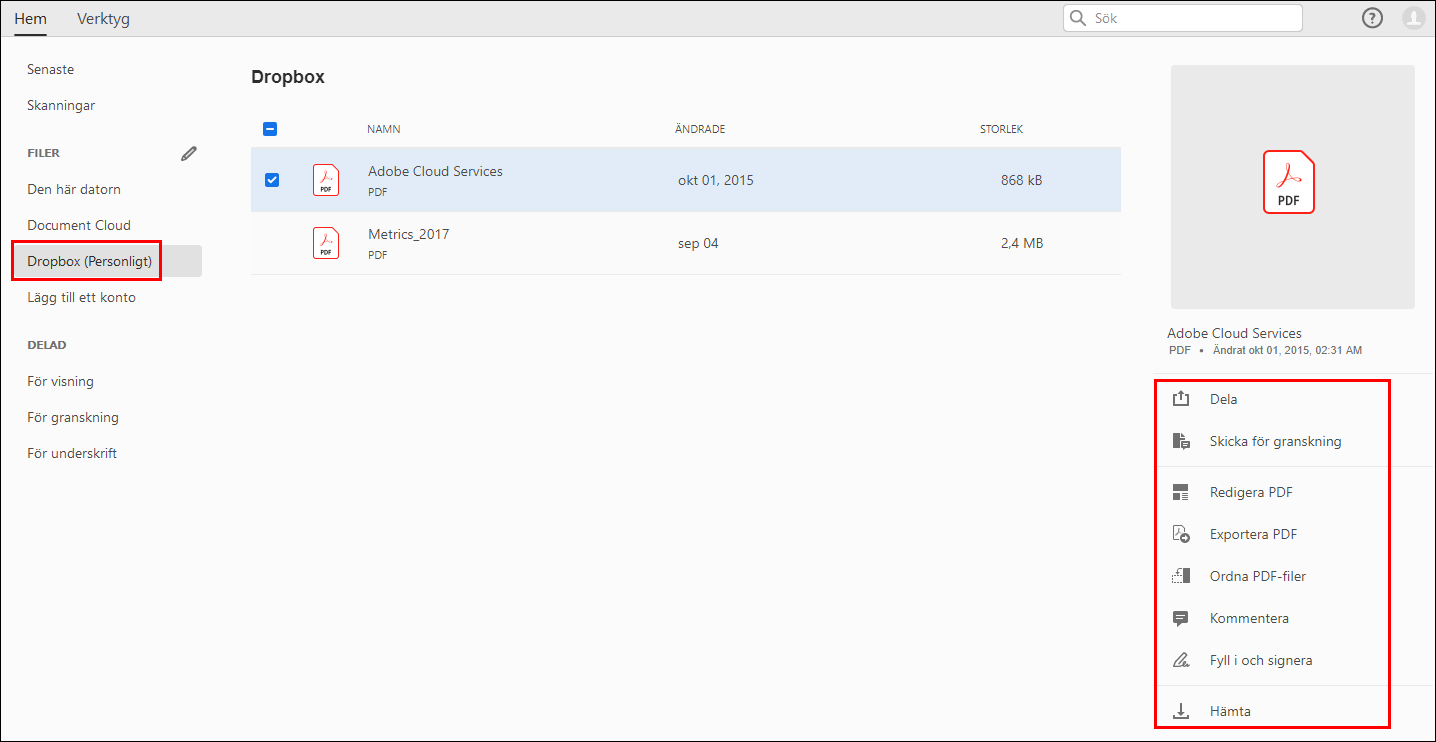
Task: Choose Skicka för granskning action
Action: [1275, 441]
